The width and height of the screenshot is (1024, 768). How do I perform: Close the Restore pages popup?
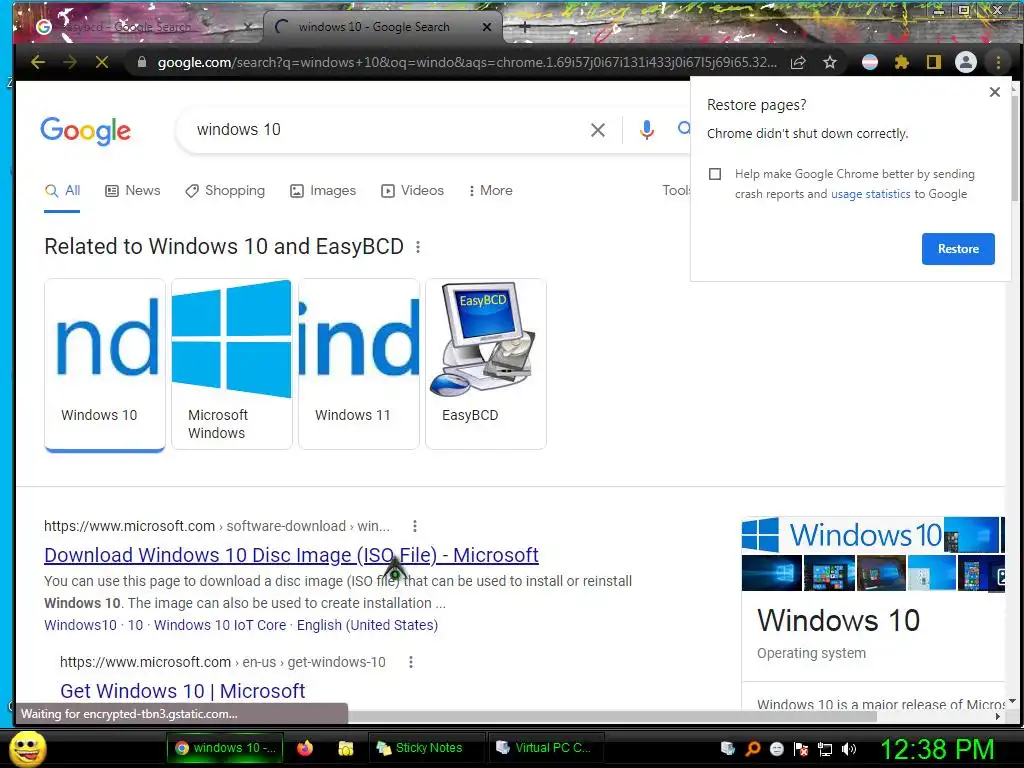995,92
